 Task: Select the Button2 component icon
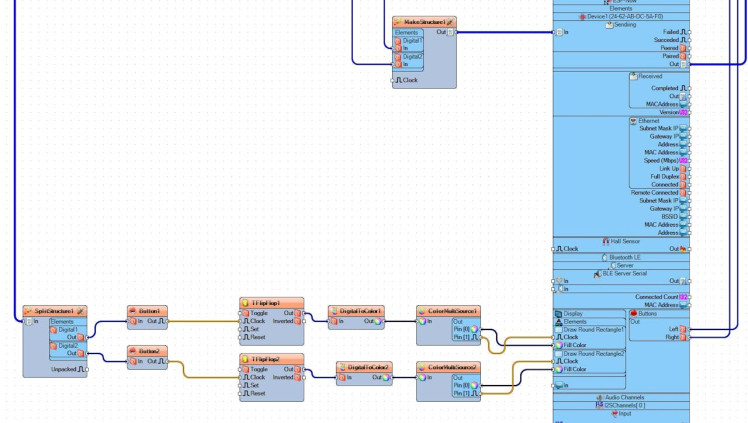[134, 351]
